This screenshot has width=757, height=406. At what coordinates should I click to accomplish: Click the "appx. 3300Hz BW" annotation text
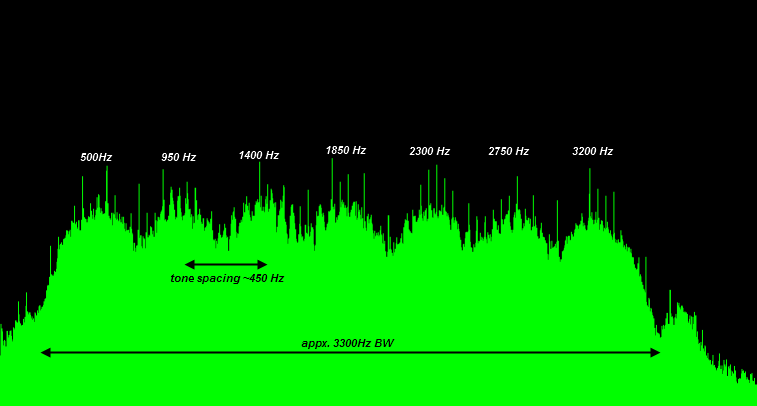pos(347,344)
